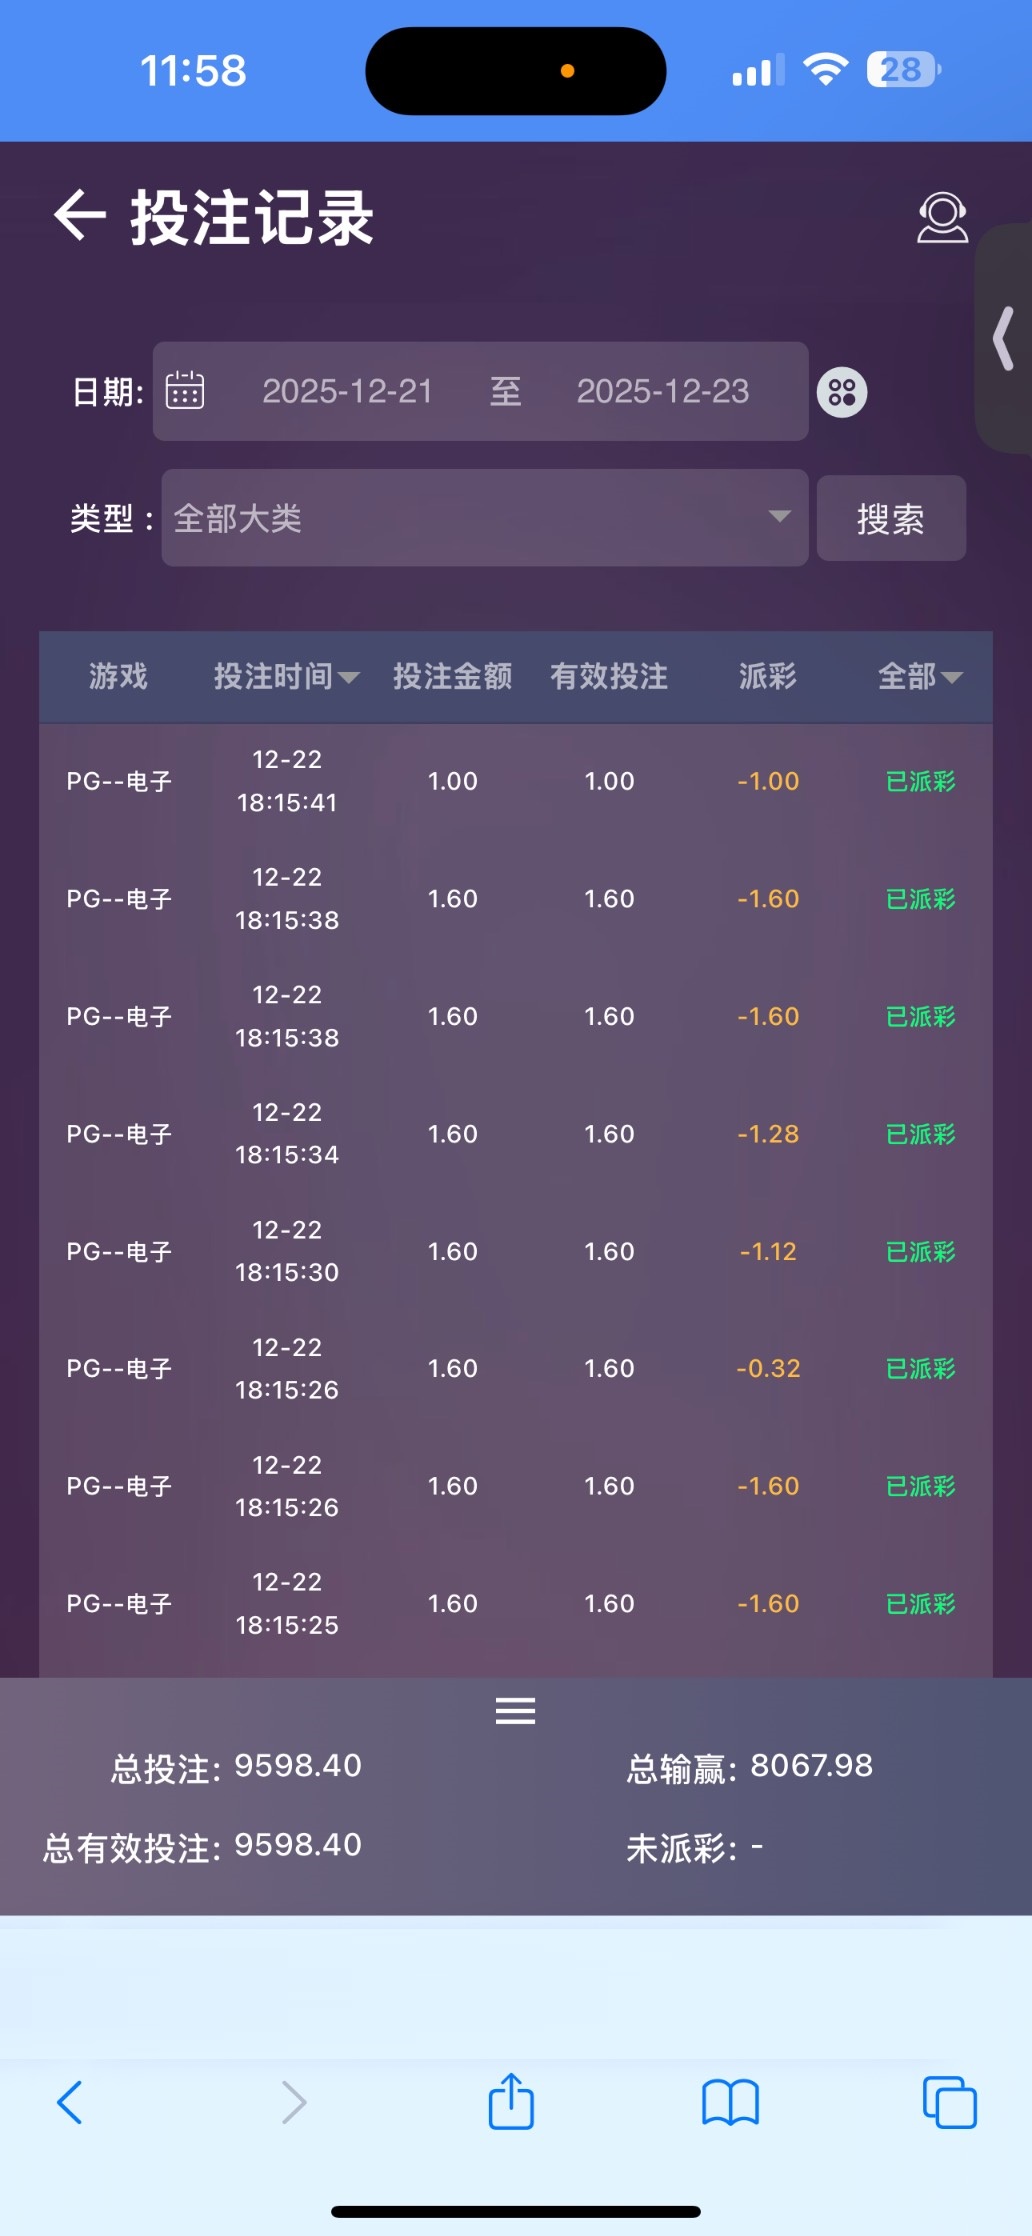Image resolution: width=1032 pixels, height=2236 pixels.
Task: Click the calendar icon in date field
Action: pos(185,391)
